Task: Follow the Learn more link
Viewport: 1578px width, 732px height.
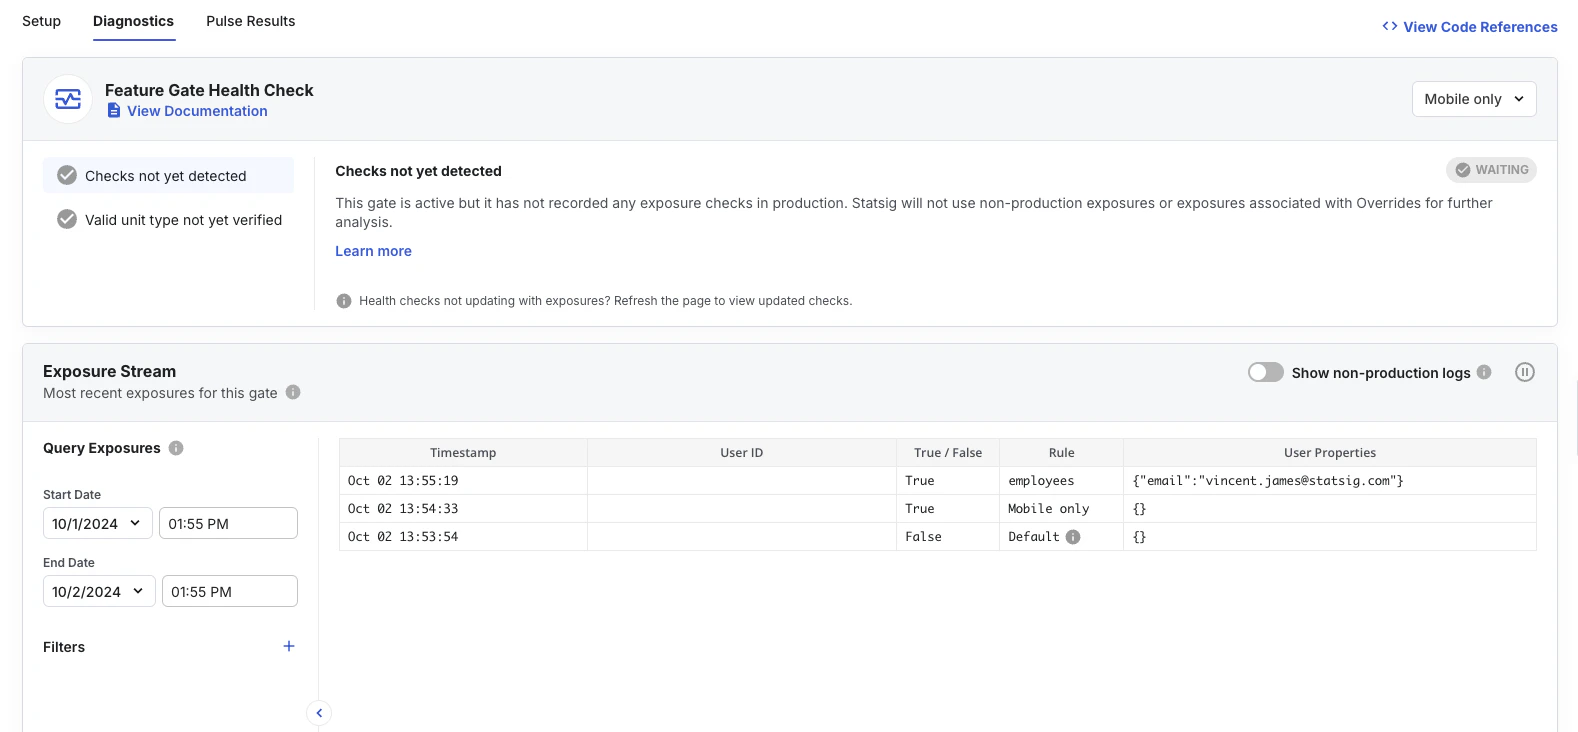Action: point(373,251)
